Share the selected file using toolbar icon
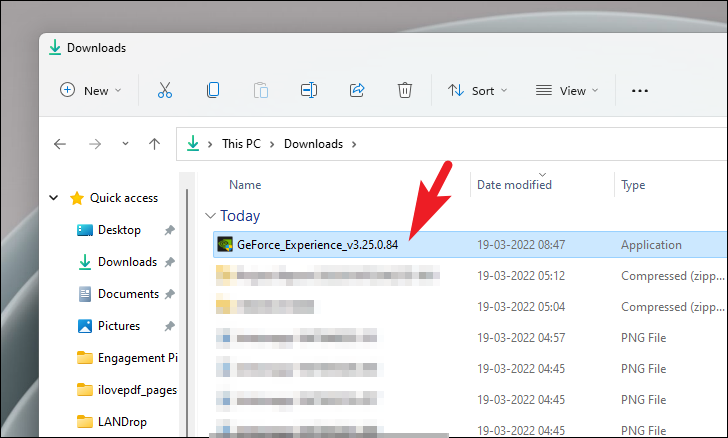Screen dimensions: 728x438 357,90
